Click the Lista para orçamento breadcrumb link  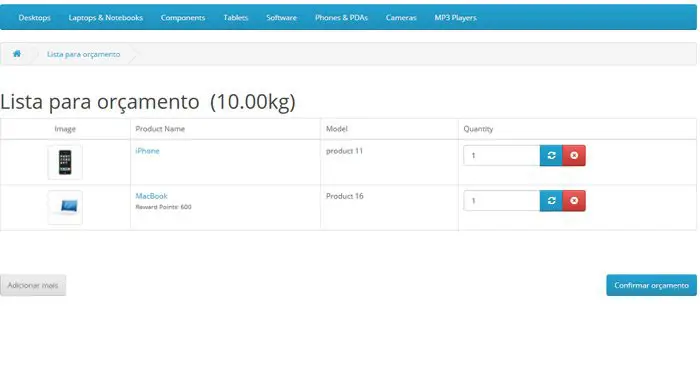(83, 54)
